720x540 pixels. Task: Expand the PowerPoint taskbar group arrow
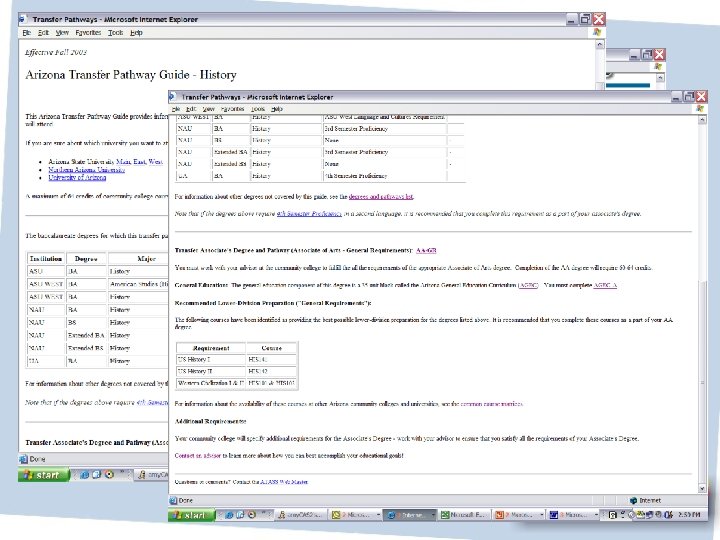point(542,515)
